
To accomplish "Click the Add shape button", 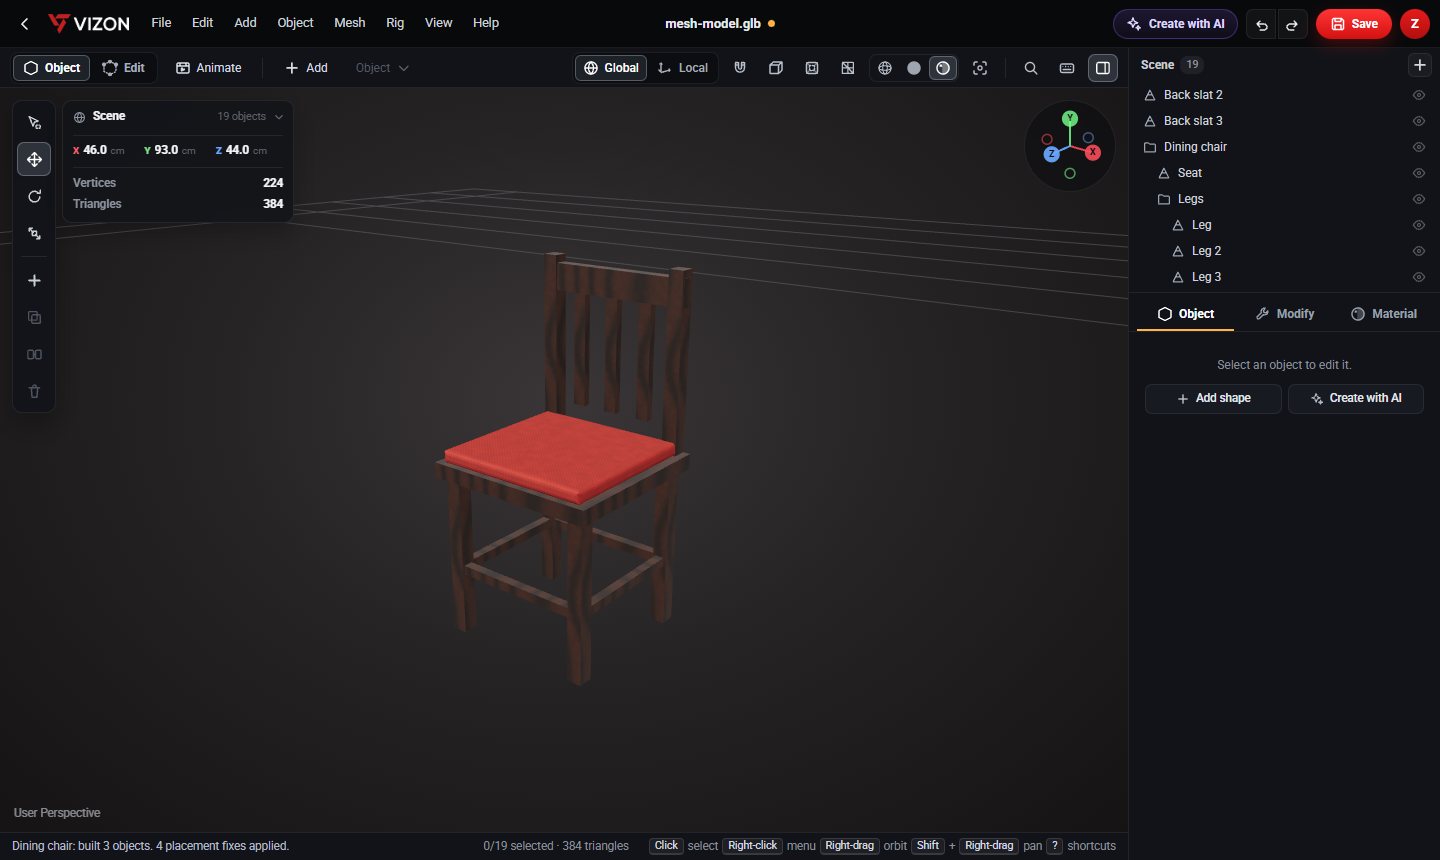I will tap(1213, 398).
